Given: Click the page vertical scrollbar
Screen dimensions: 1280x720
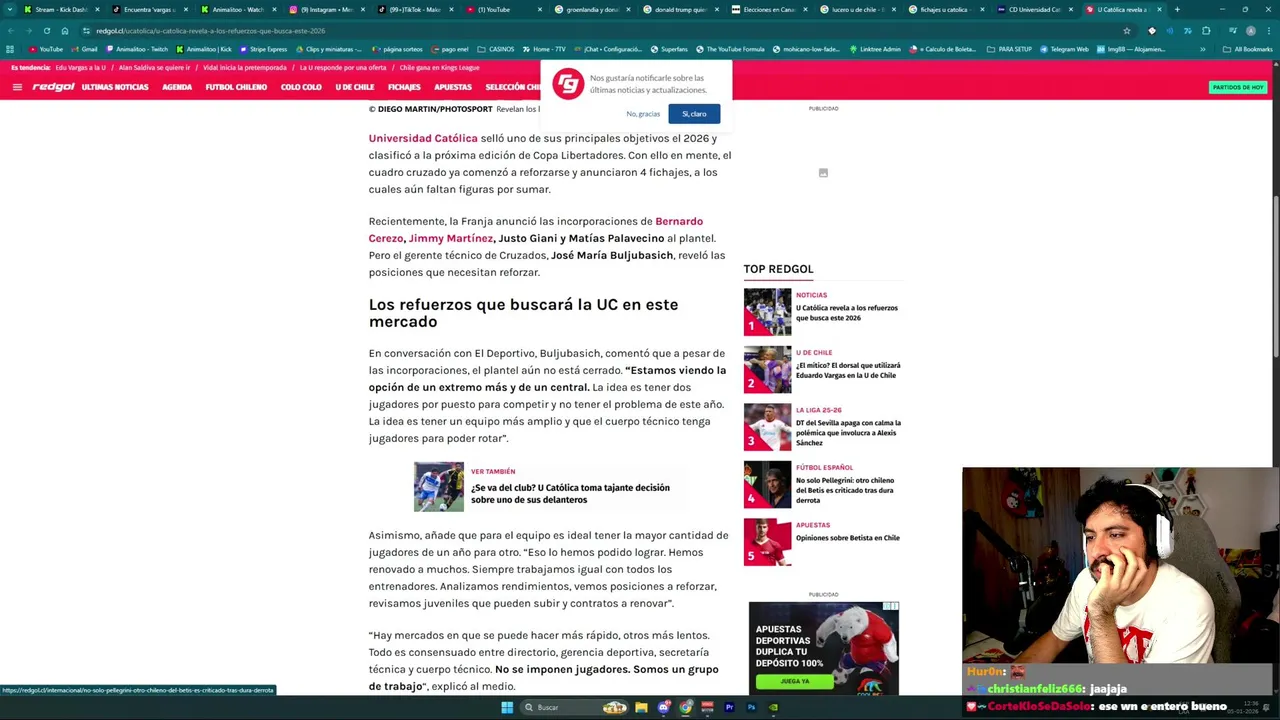Looking at the screenshot, I should [x=1275, y=275].
